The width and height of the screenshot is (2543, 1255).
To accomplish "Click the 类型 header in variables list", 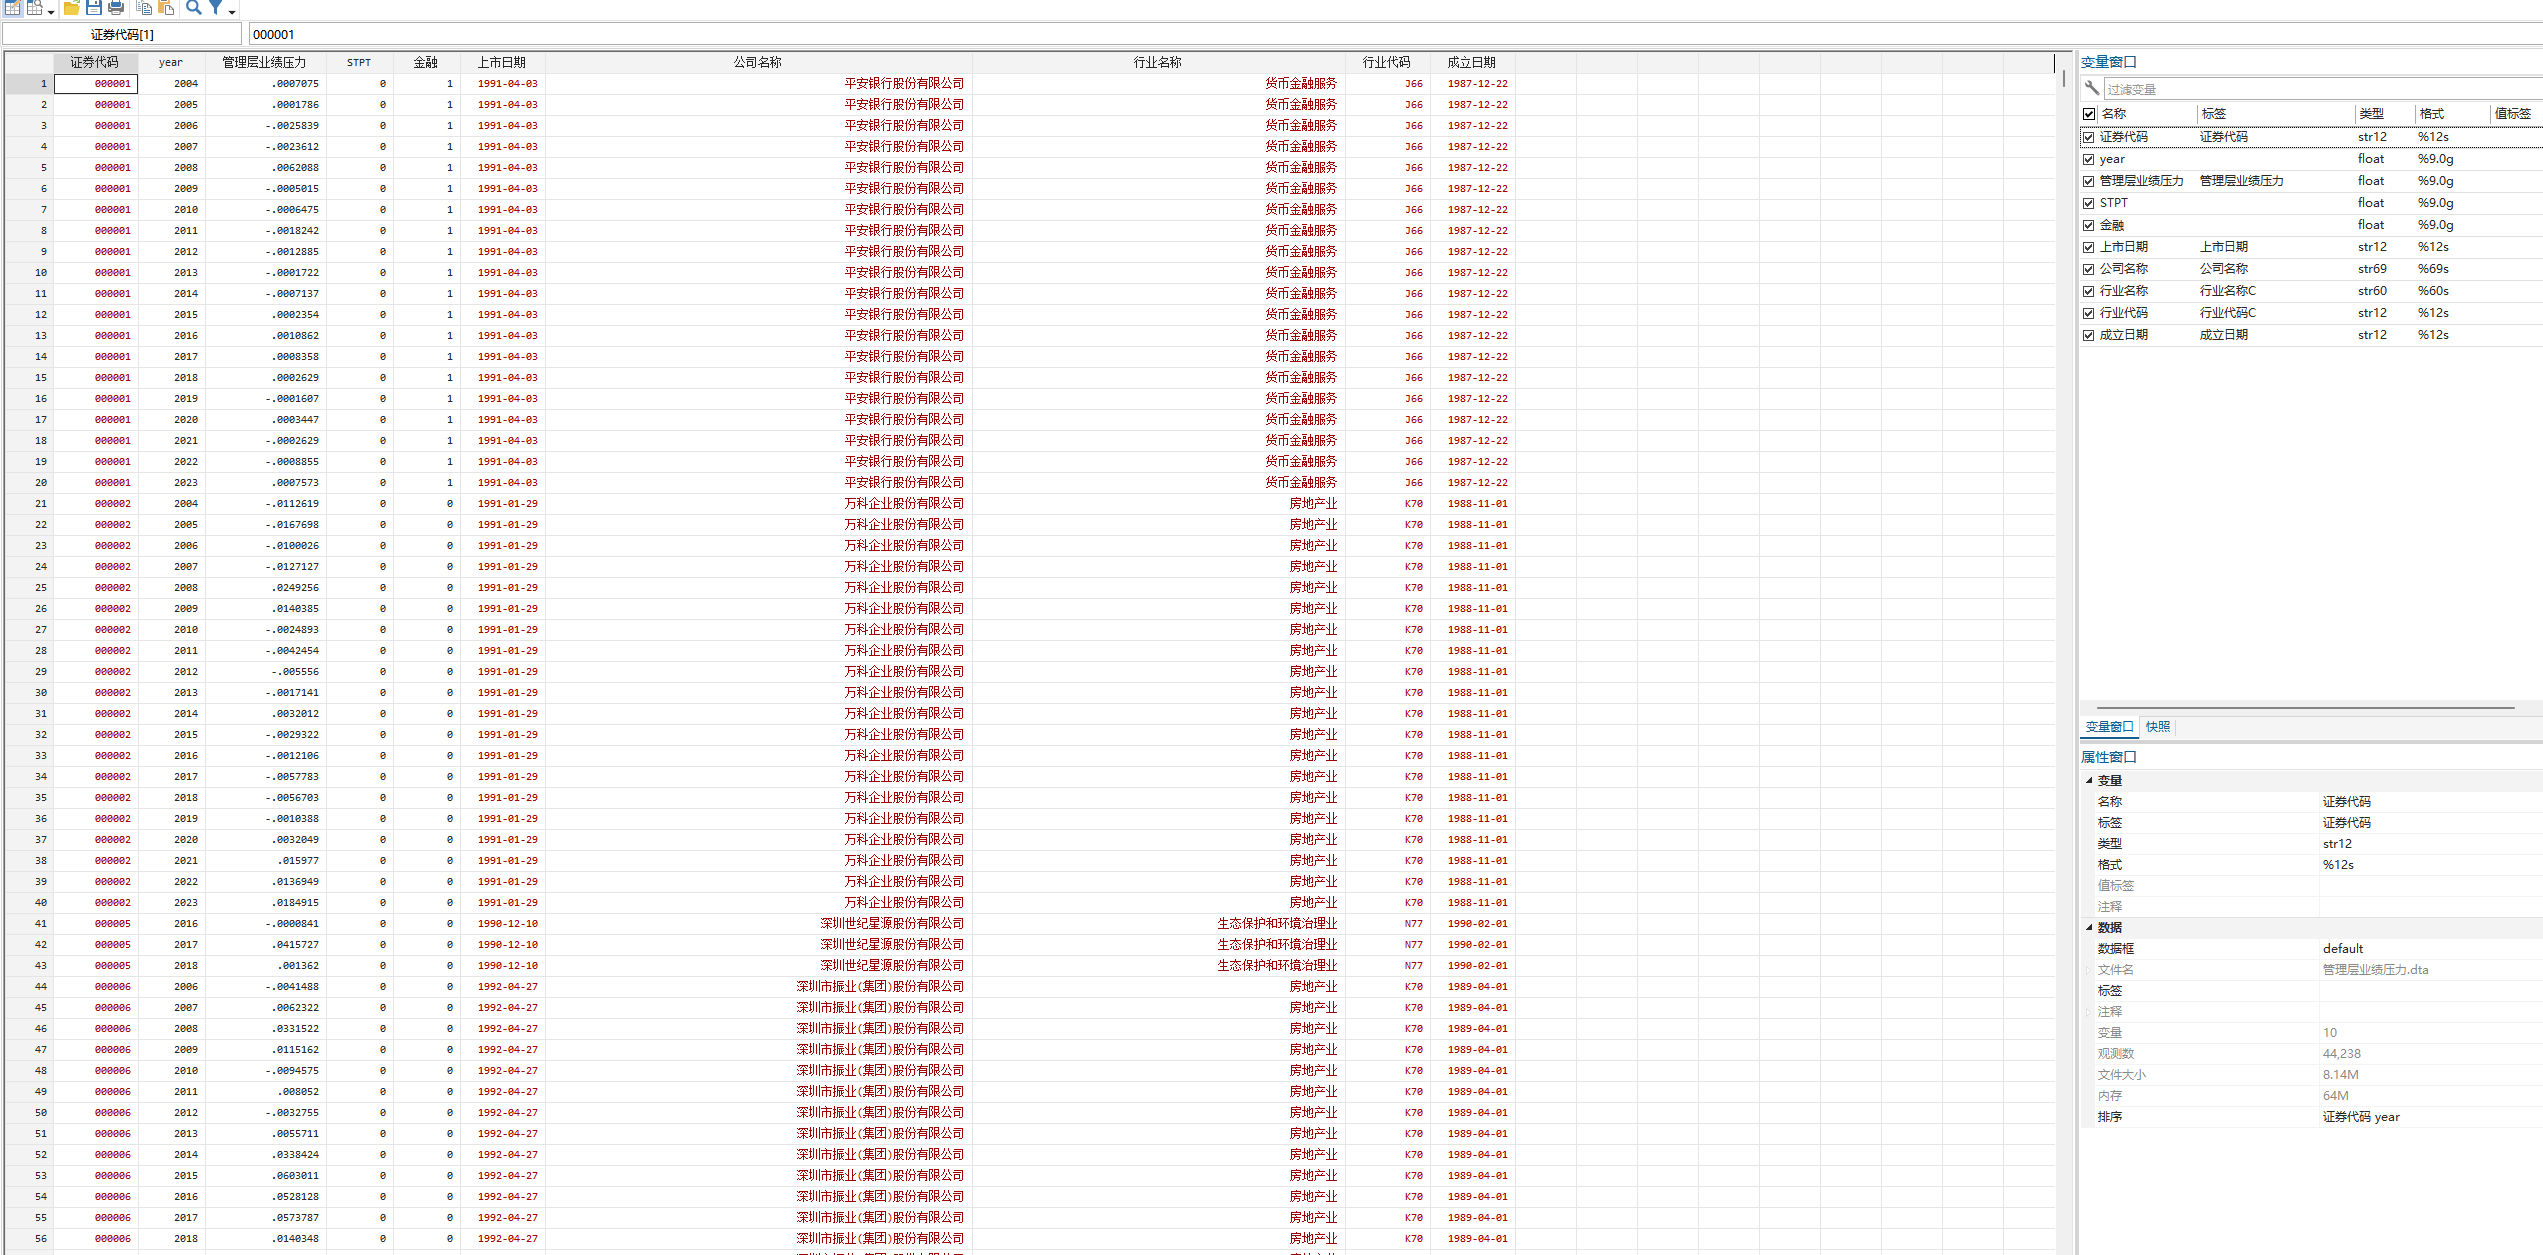I will 2371,114.
